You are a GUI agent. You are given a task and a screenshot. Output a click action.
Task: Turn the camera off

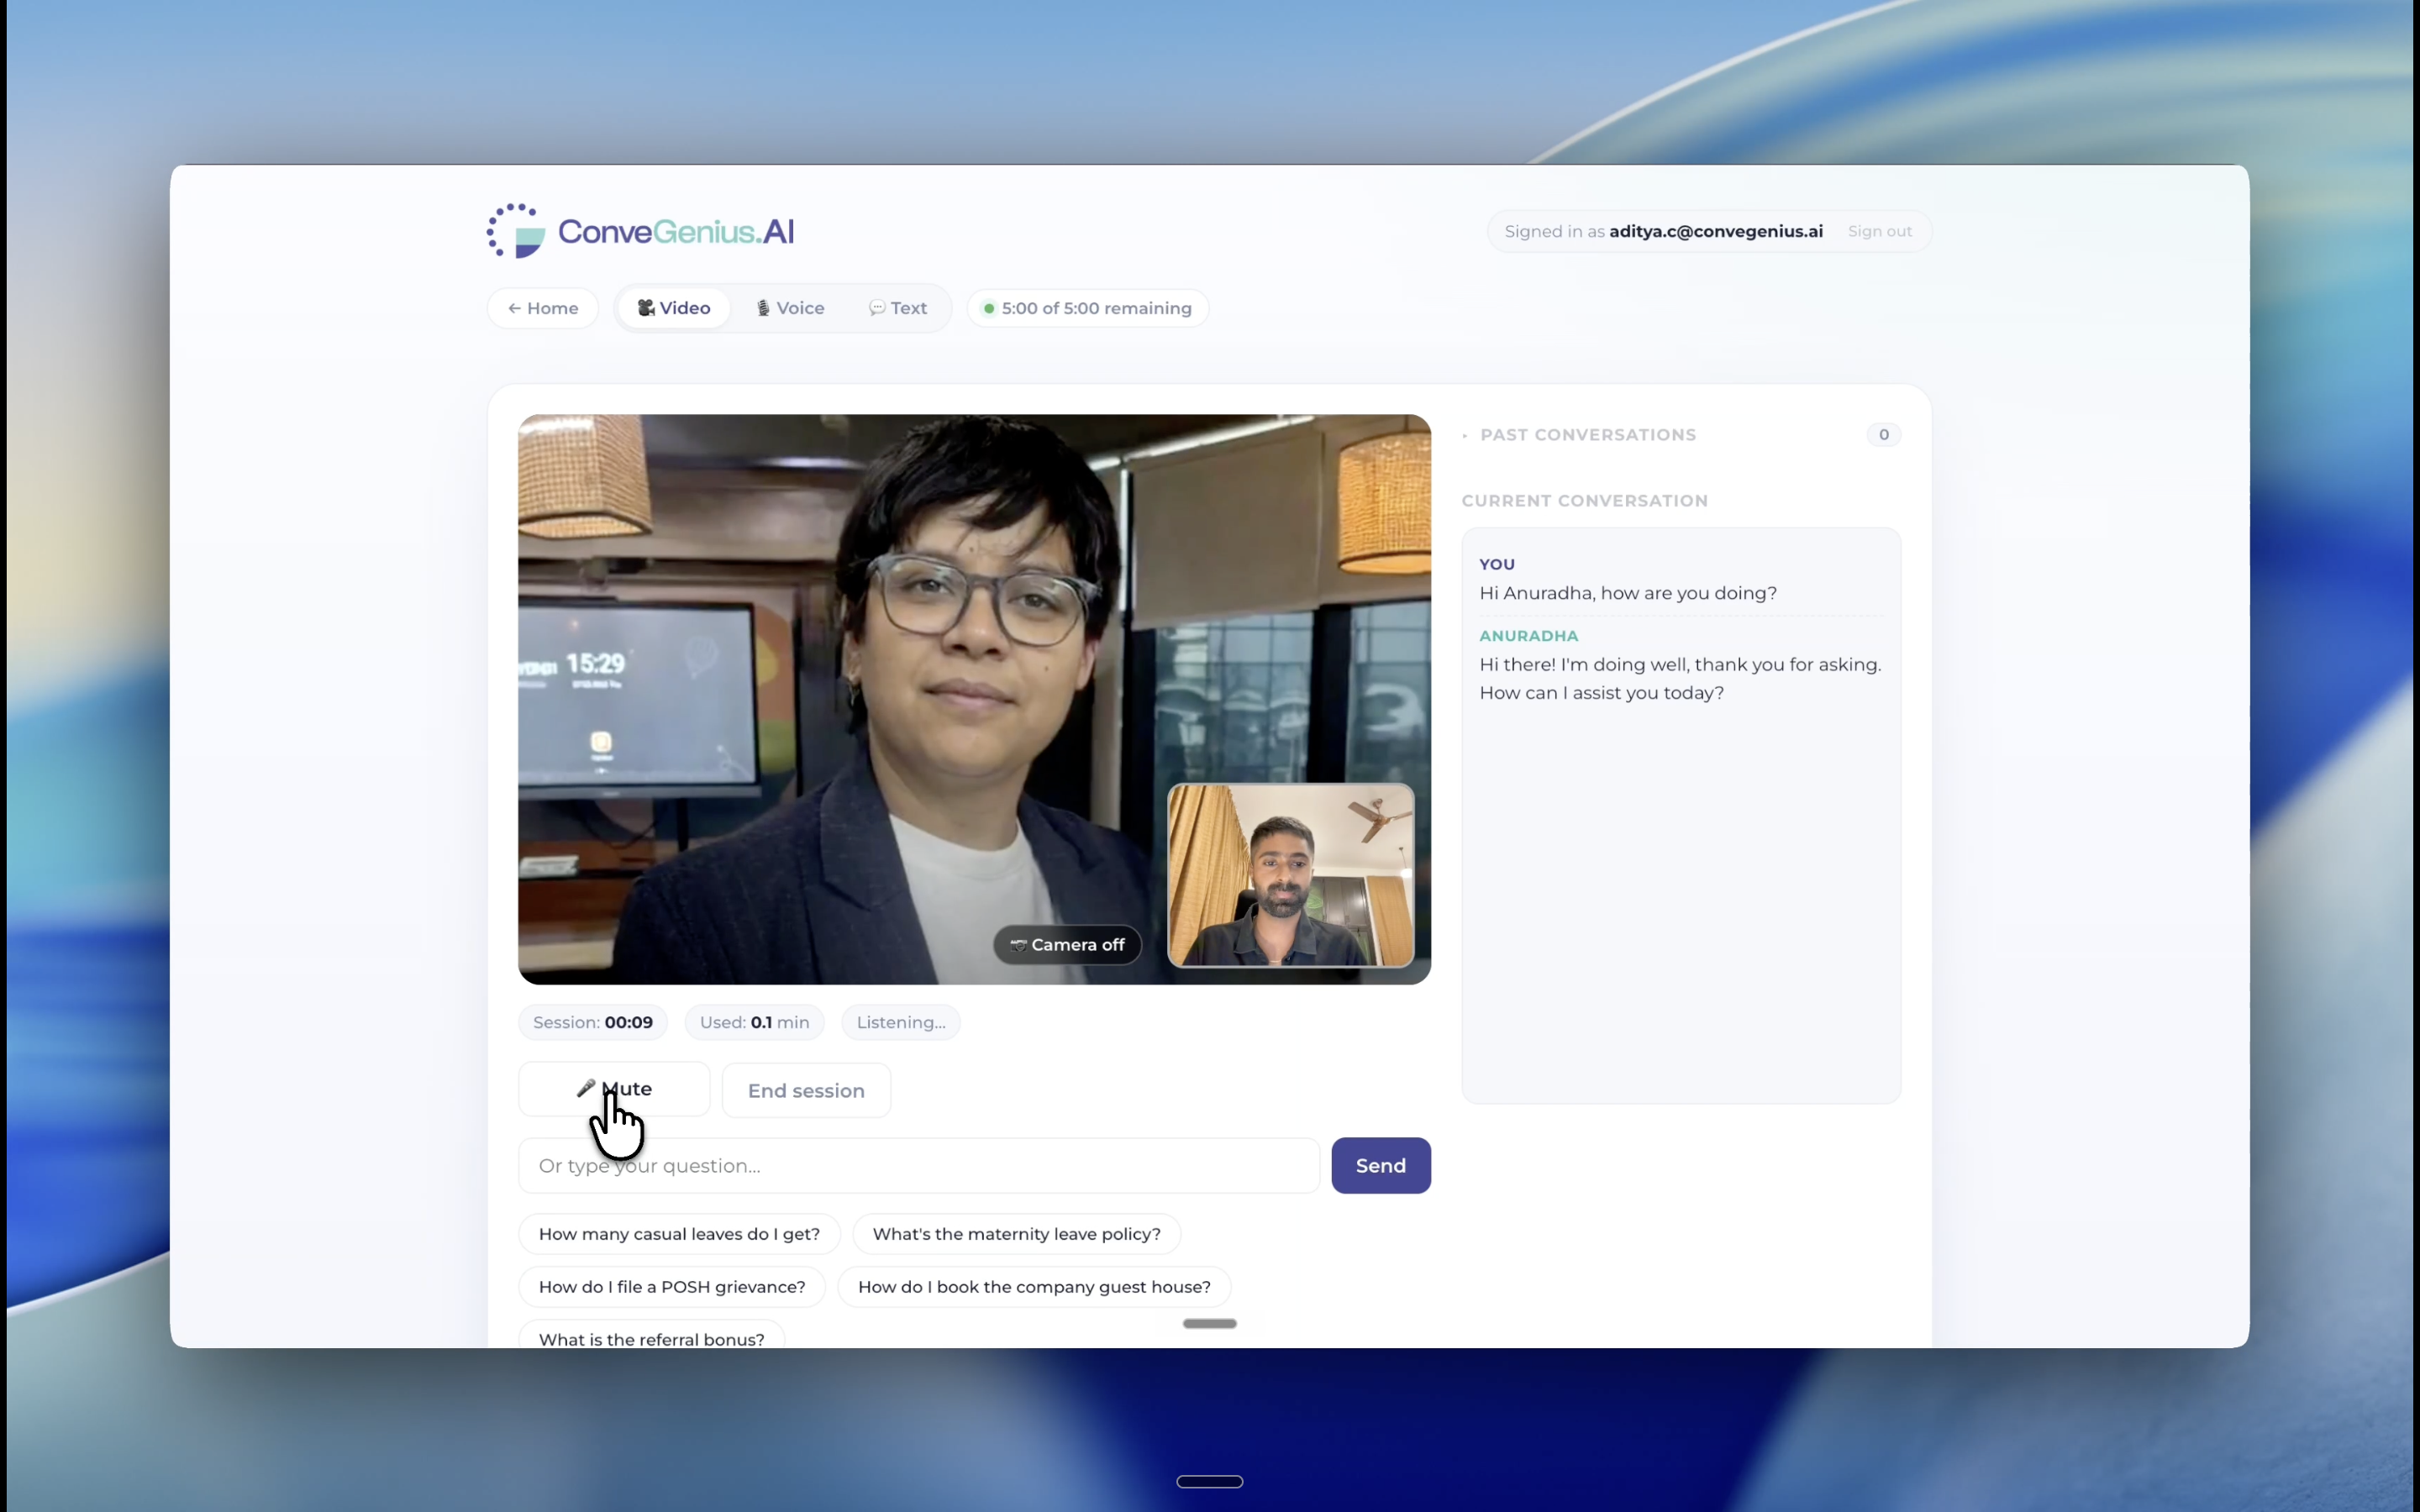pyautogui.click(x=1067, y=945)
